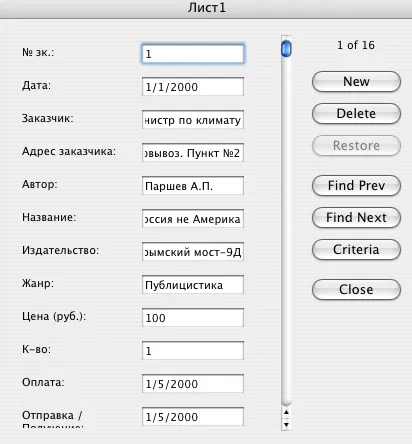Click the Дата field showing 1/1/2000
The width and height of the screenshot is (412, 444).
click(193, 87)
